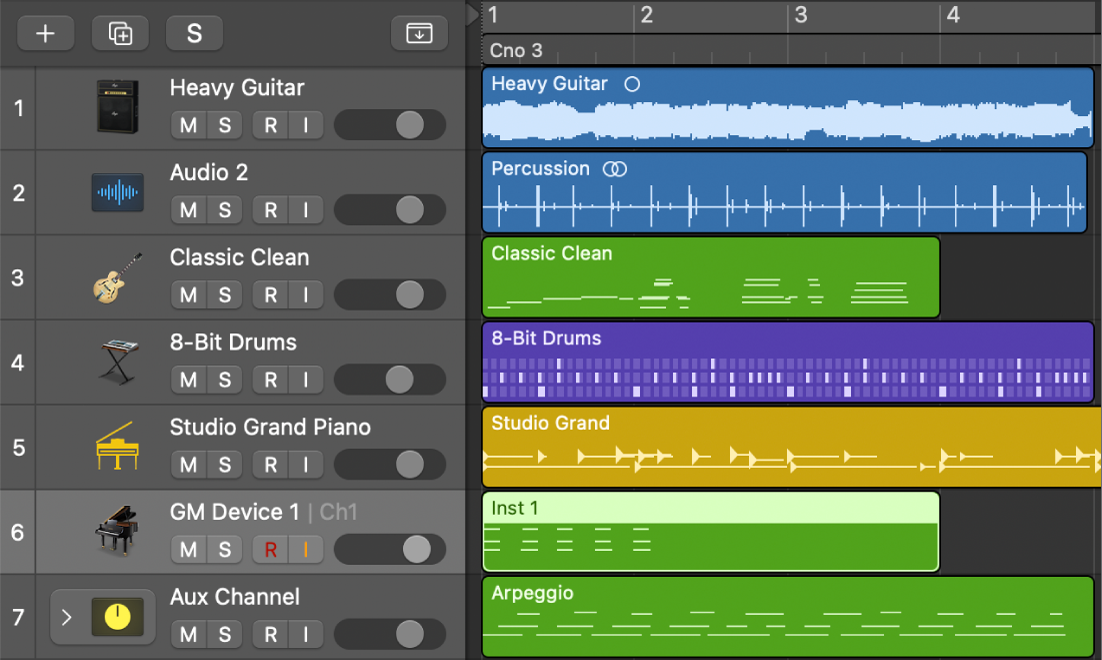Solo the Audio 2 track
1102x660 pixels.
(x=225, y=210)
